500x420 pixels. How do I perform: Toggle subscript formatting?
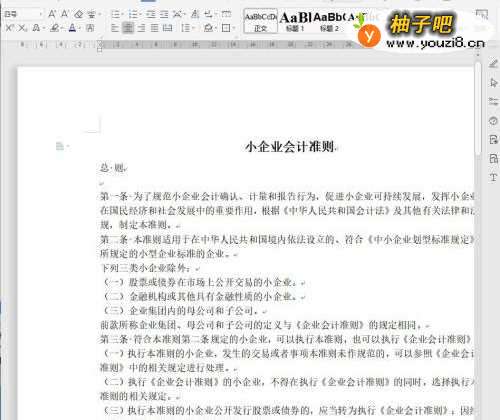point(22,28)
